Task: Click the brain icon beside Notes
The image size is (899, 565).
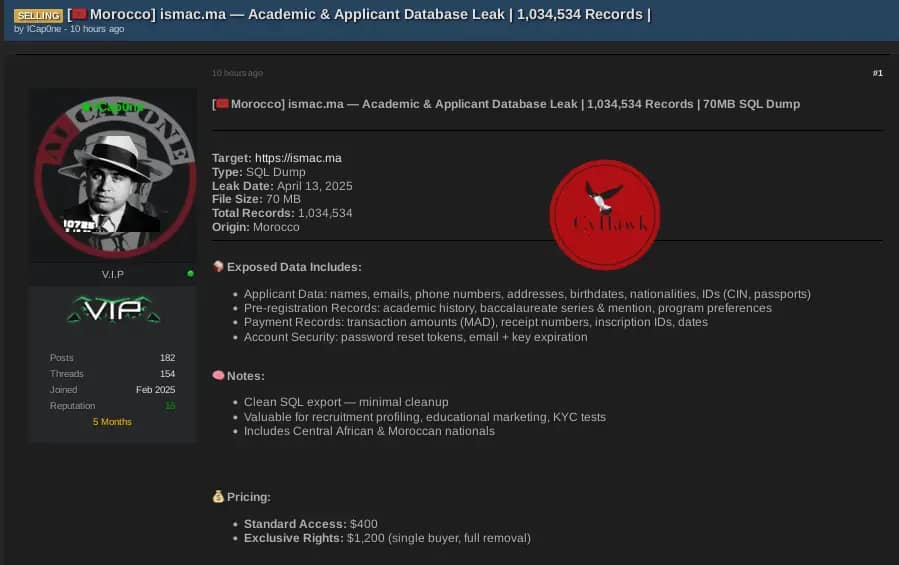Action: point(218,375)
